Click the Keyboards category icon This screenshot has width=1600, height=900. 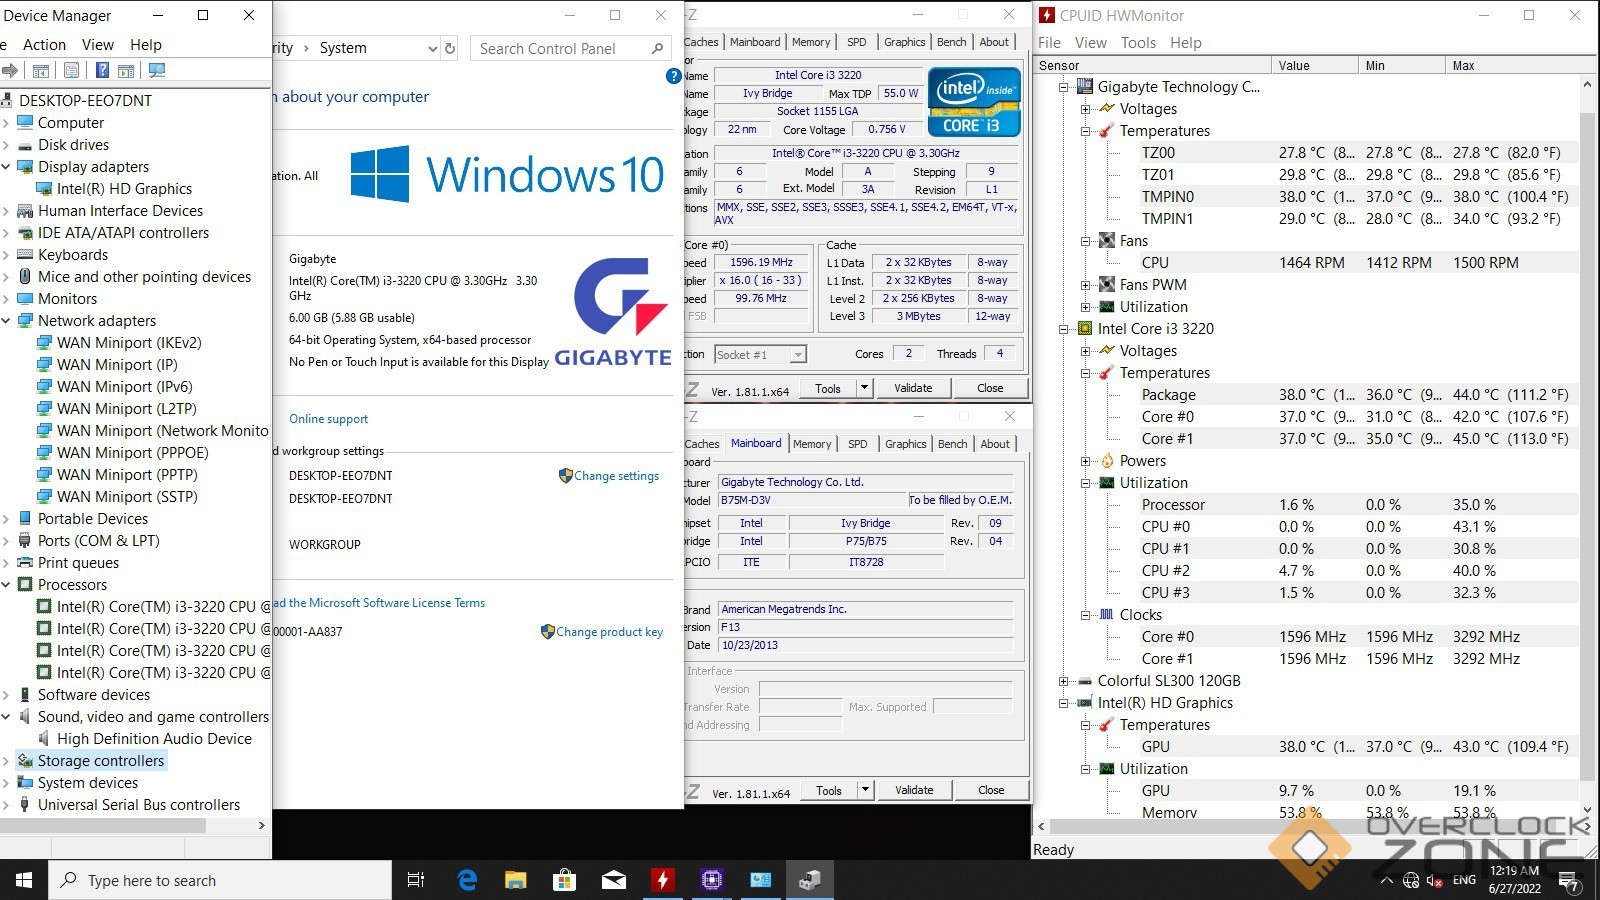click(x=26, y=255)
